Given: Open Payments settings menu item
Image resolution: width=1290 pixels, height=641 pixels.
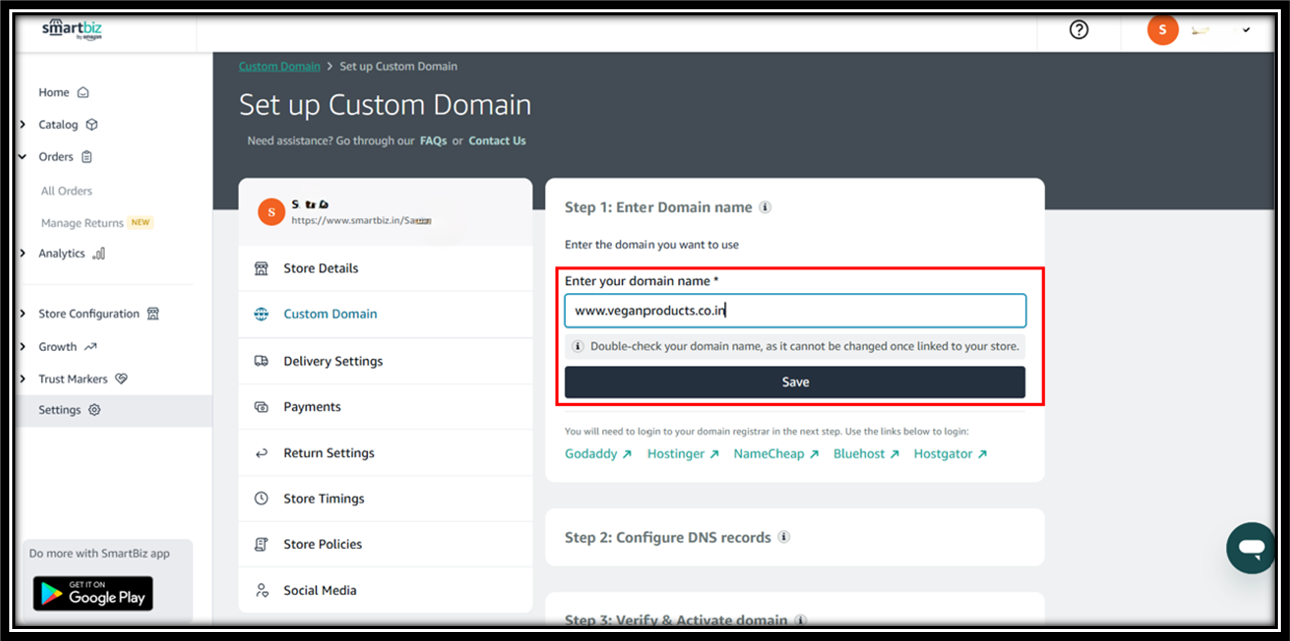Looking at the screenshot, I should click(312, 407).
